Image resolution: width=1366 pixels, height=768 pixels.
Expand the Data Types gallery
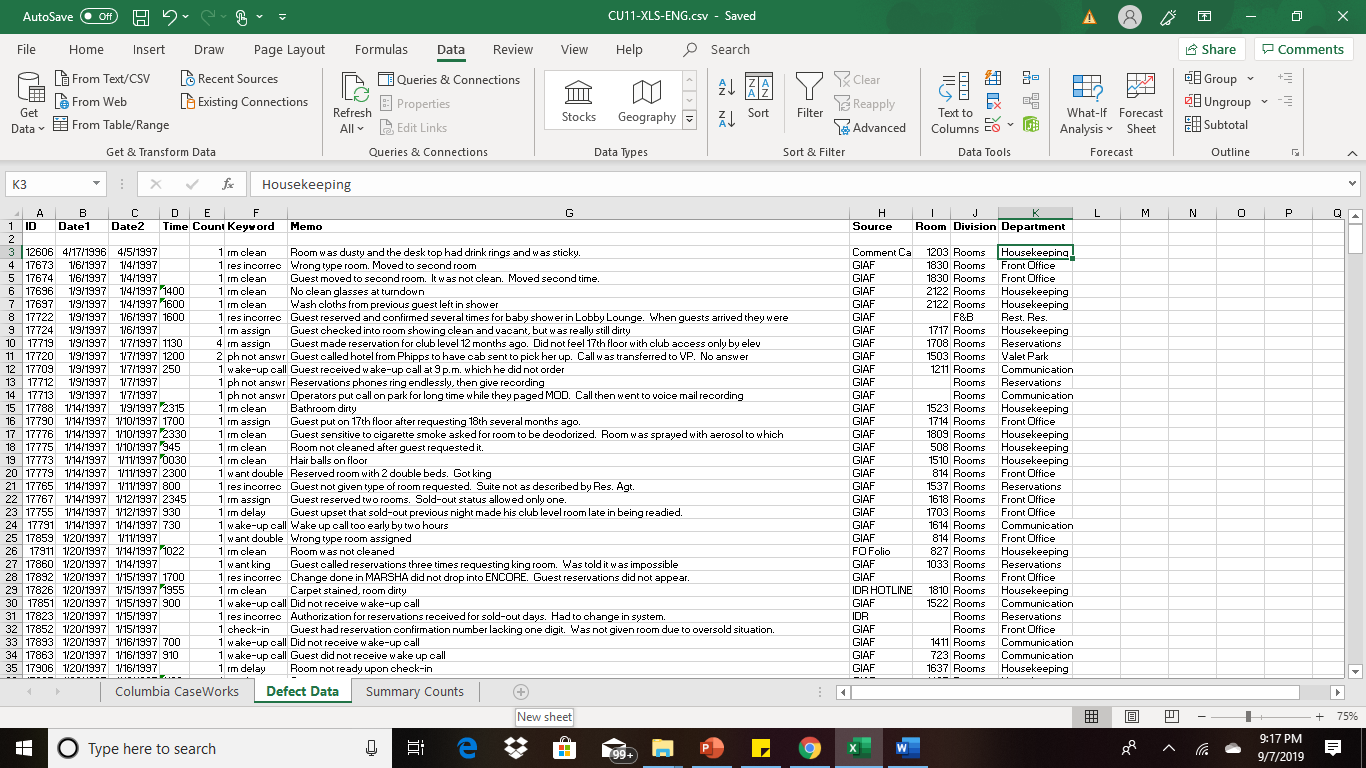(689, 119)
